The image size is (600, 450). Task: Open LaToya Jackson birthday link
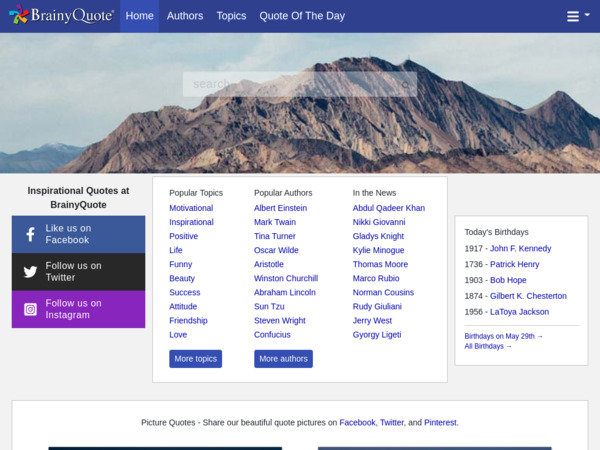(x=519, y=312)
